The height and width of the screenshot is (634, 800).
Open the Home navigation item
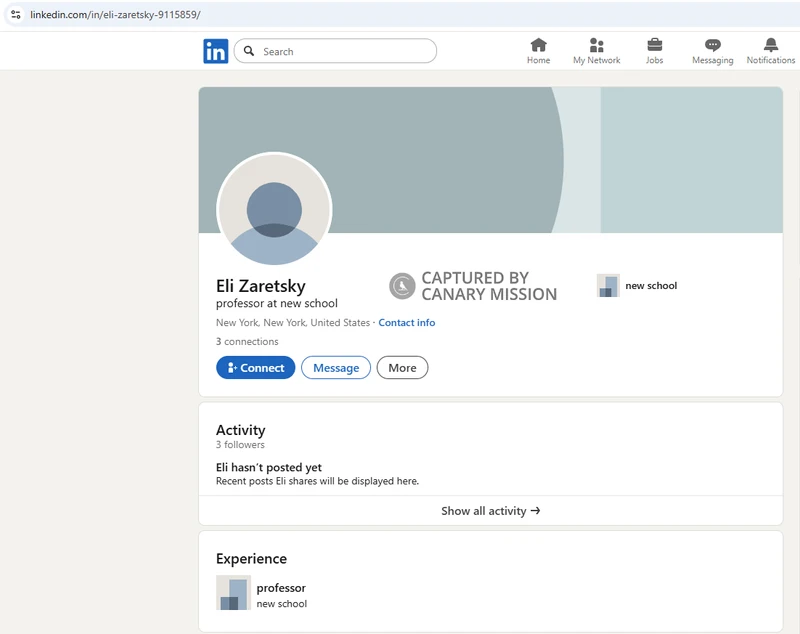tap(538, 51)
